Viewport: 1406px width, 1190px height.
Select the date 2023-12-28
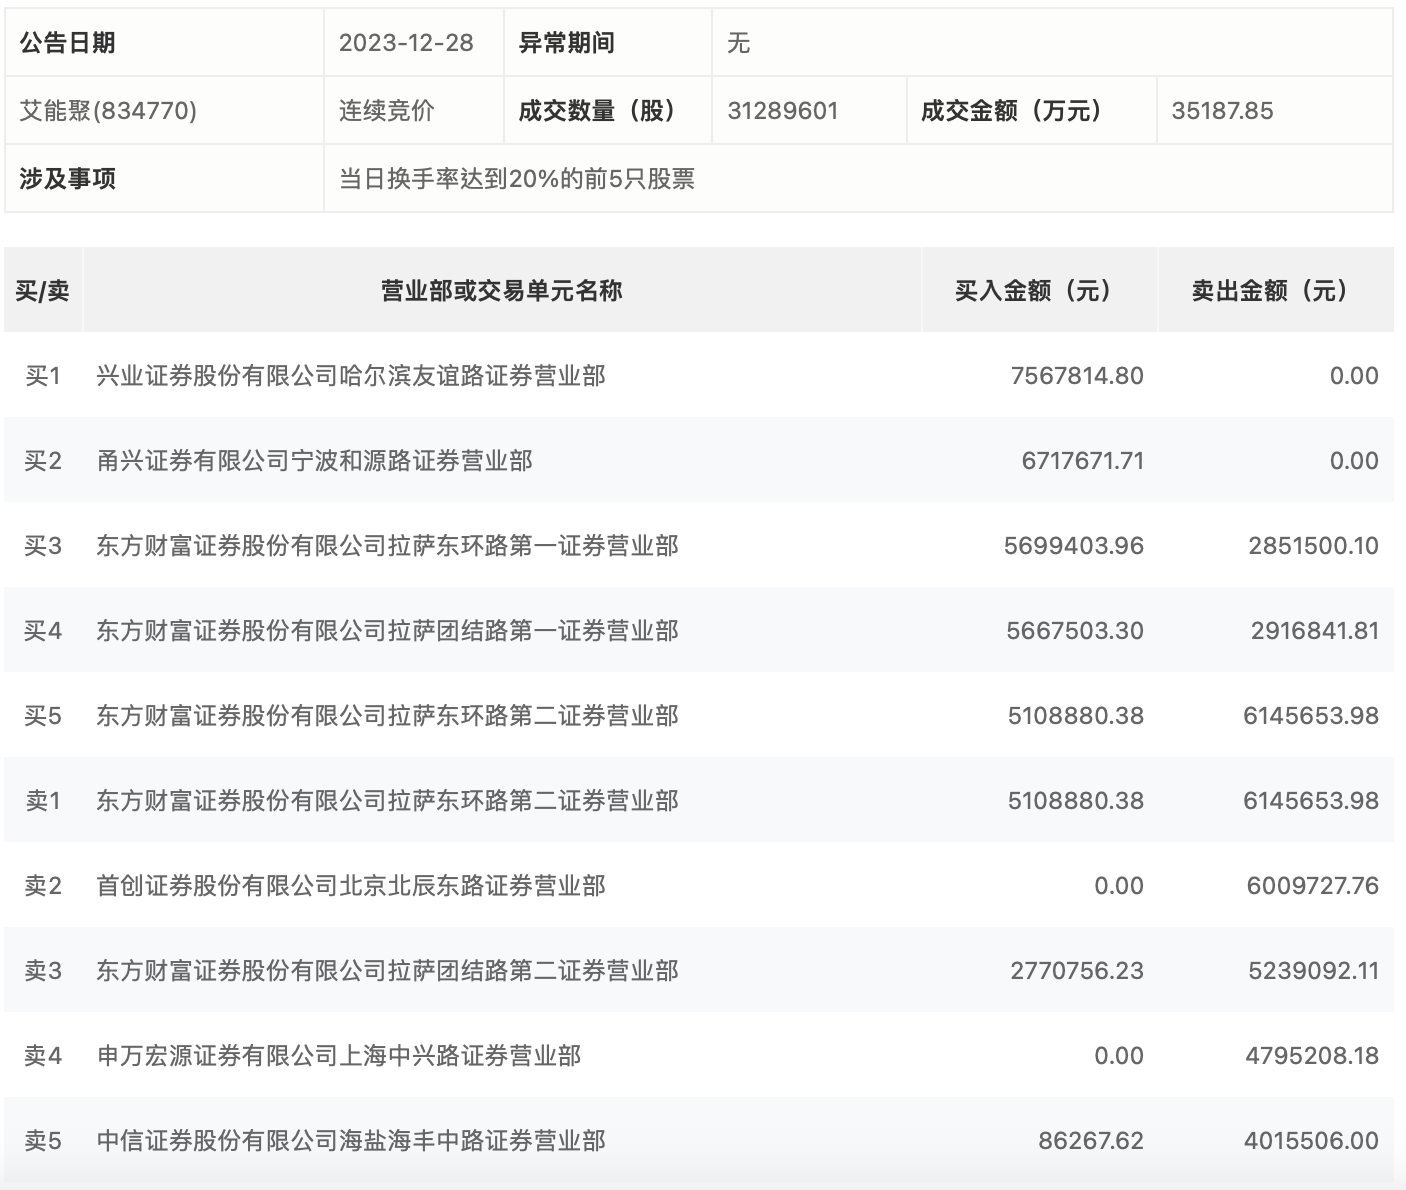pos(406,43)
